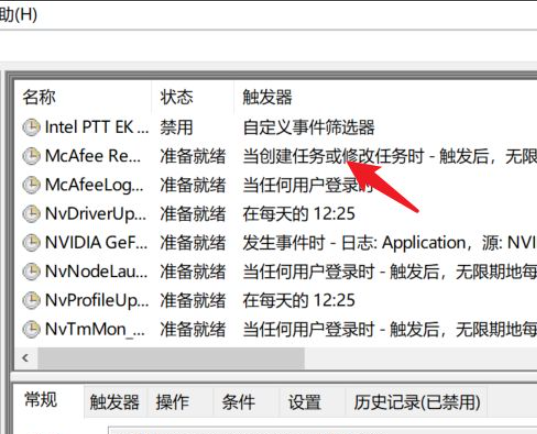Open the 帮助(H) menu
Image resolution: width=537 pixels, height=434 pixels.
(18, 15)
